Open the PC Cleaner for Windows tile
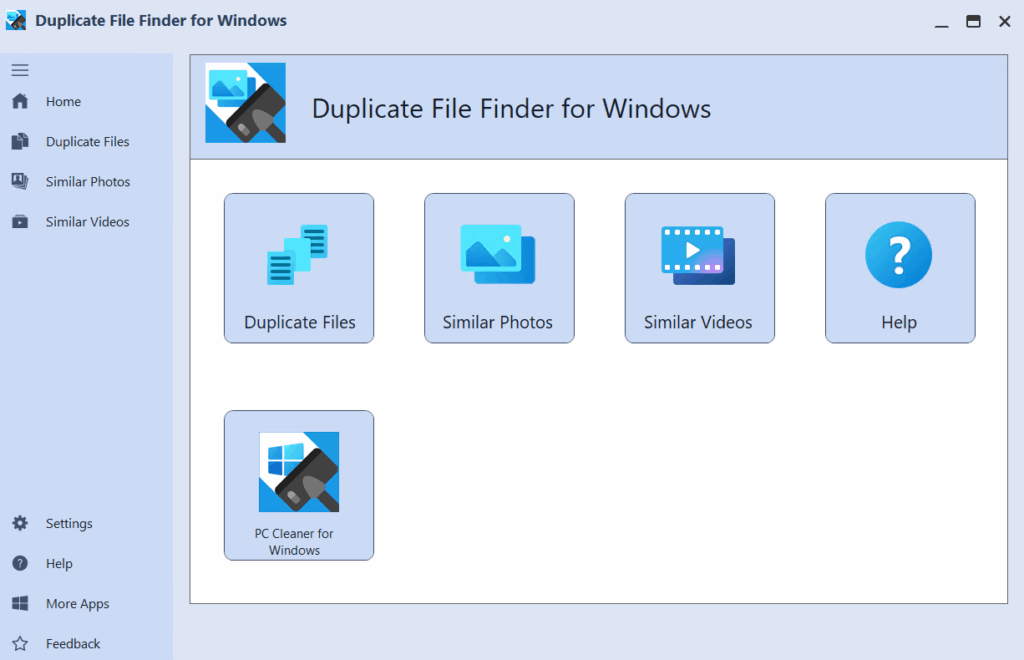The image size is (1024, 660). pyautogui.click(x=299, y=485)
